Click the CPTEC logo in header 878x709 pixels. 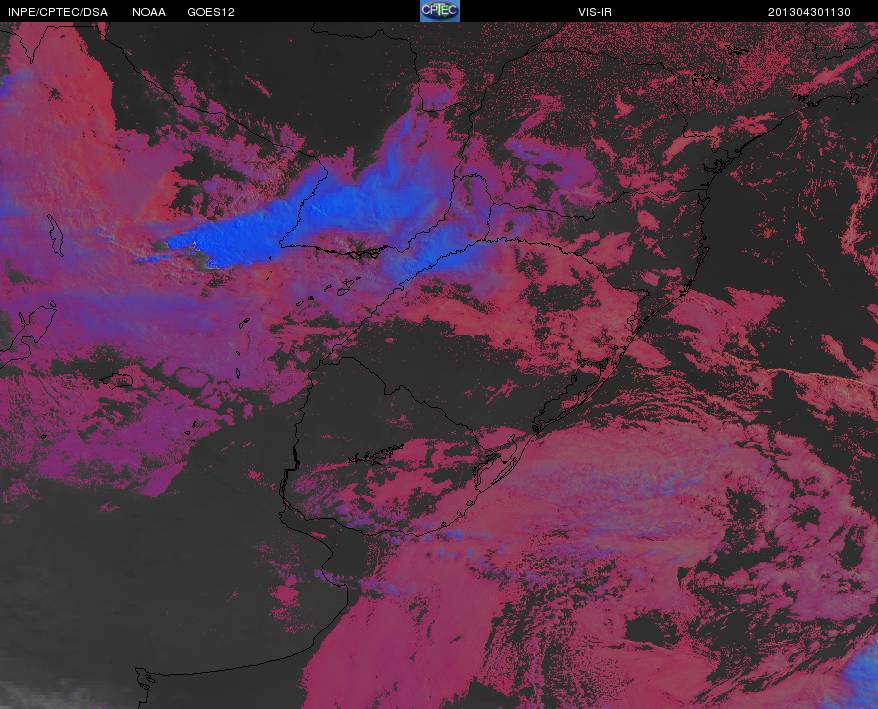click(440, 11)
